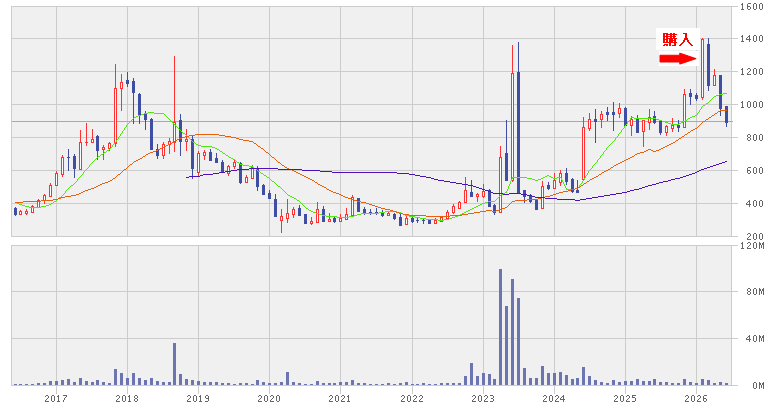Viewport: 766px width, 403px height.
Task: Click the 2026 year label on time axis
Action: [x=696, y=399]
